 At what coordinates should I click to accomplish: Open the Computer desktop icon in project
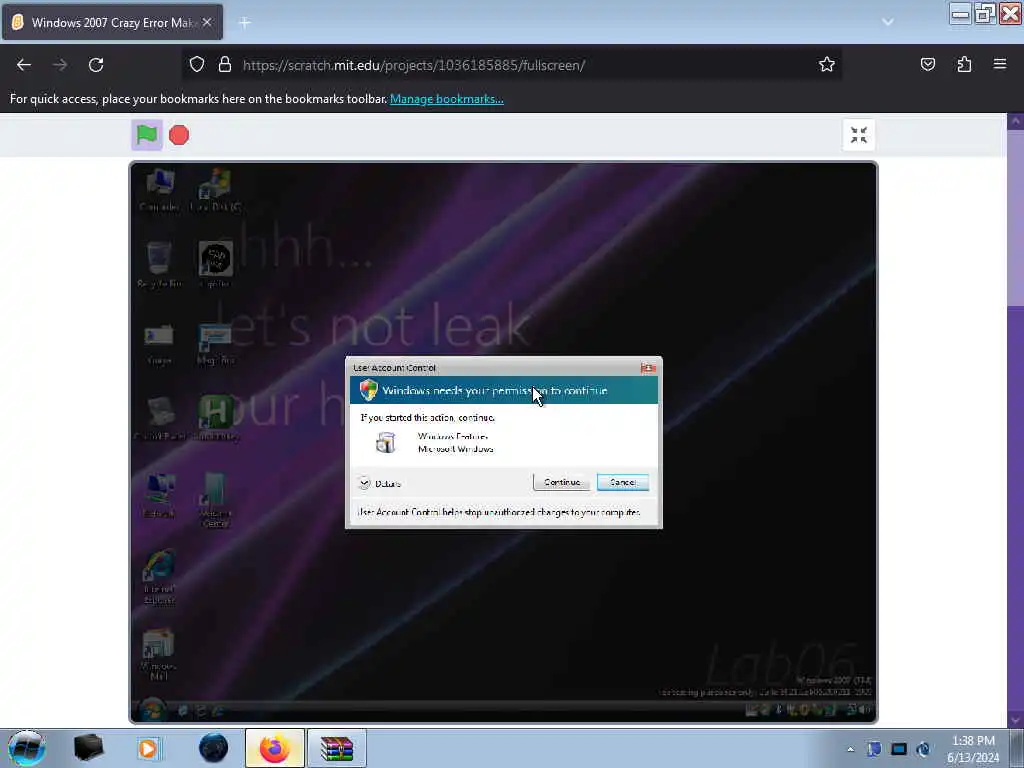tap(159, 189)
